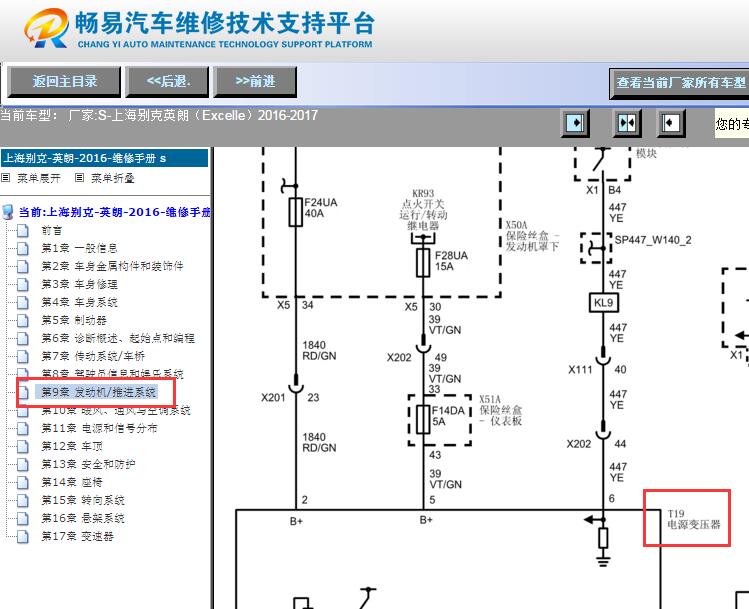The width and height of the screenshot is (749, 609).
Task: Click the page icon beside 第11章 电源和信号分布
Action: click(22, 428)
